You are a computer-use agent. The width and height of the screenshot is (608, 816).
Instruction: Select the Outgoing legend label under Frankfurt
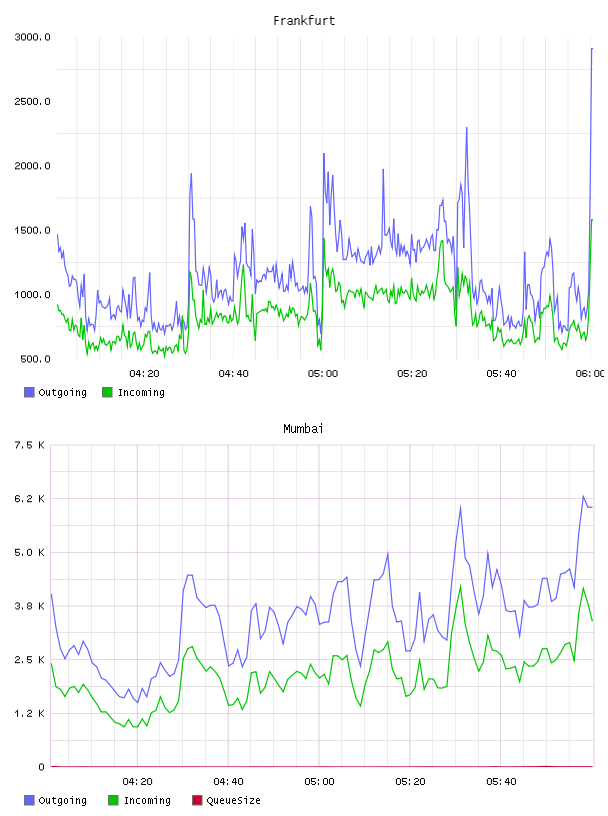click(x=62, y=392)
